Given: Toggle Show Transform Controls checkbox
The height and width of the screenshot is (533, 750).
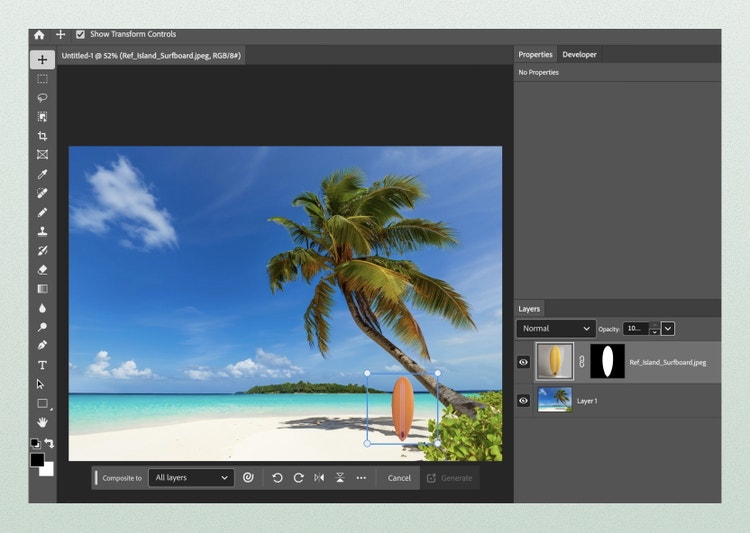Looking at the screenshot, I should point(80,34).
